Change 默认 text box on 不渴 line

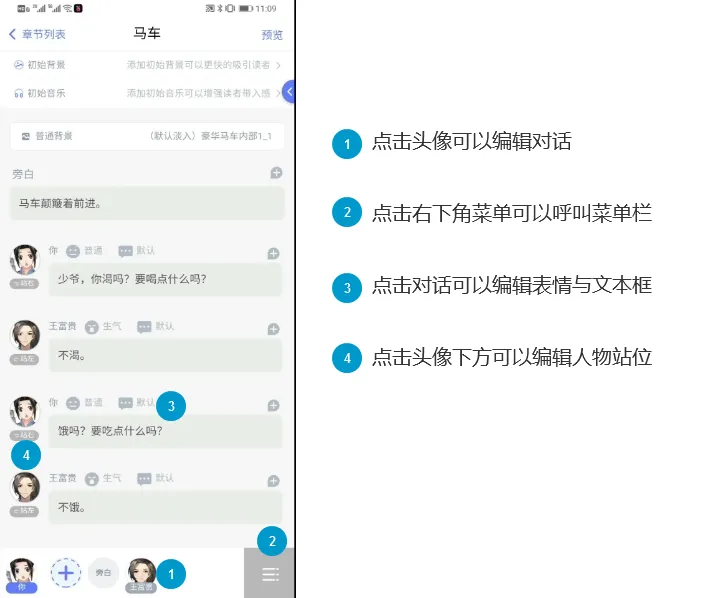pyautogui.click(x=155, y=327)
